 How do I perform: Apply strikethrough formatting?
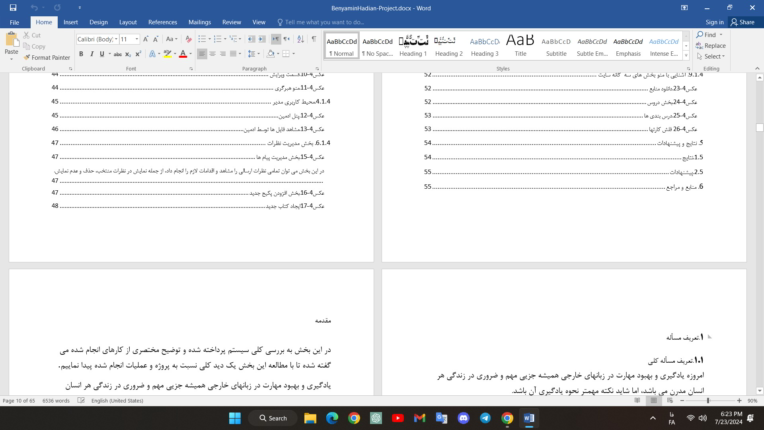tap(117, 54)
